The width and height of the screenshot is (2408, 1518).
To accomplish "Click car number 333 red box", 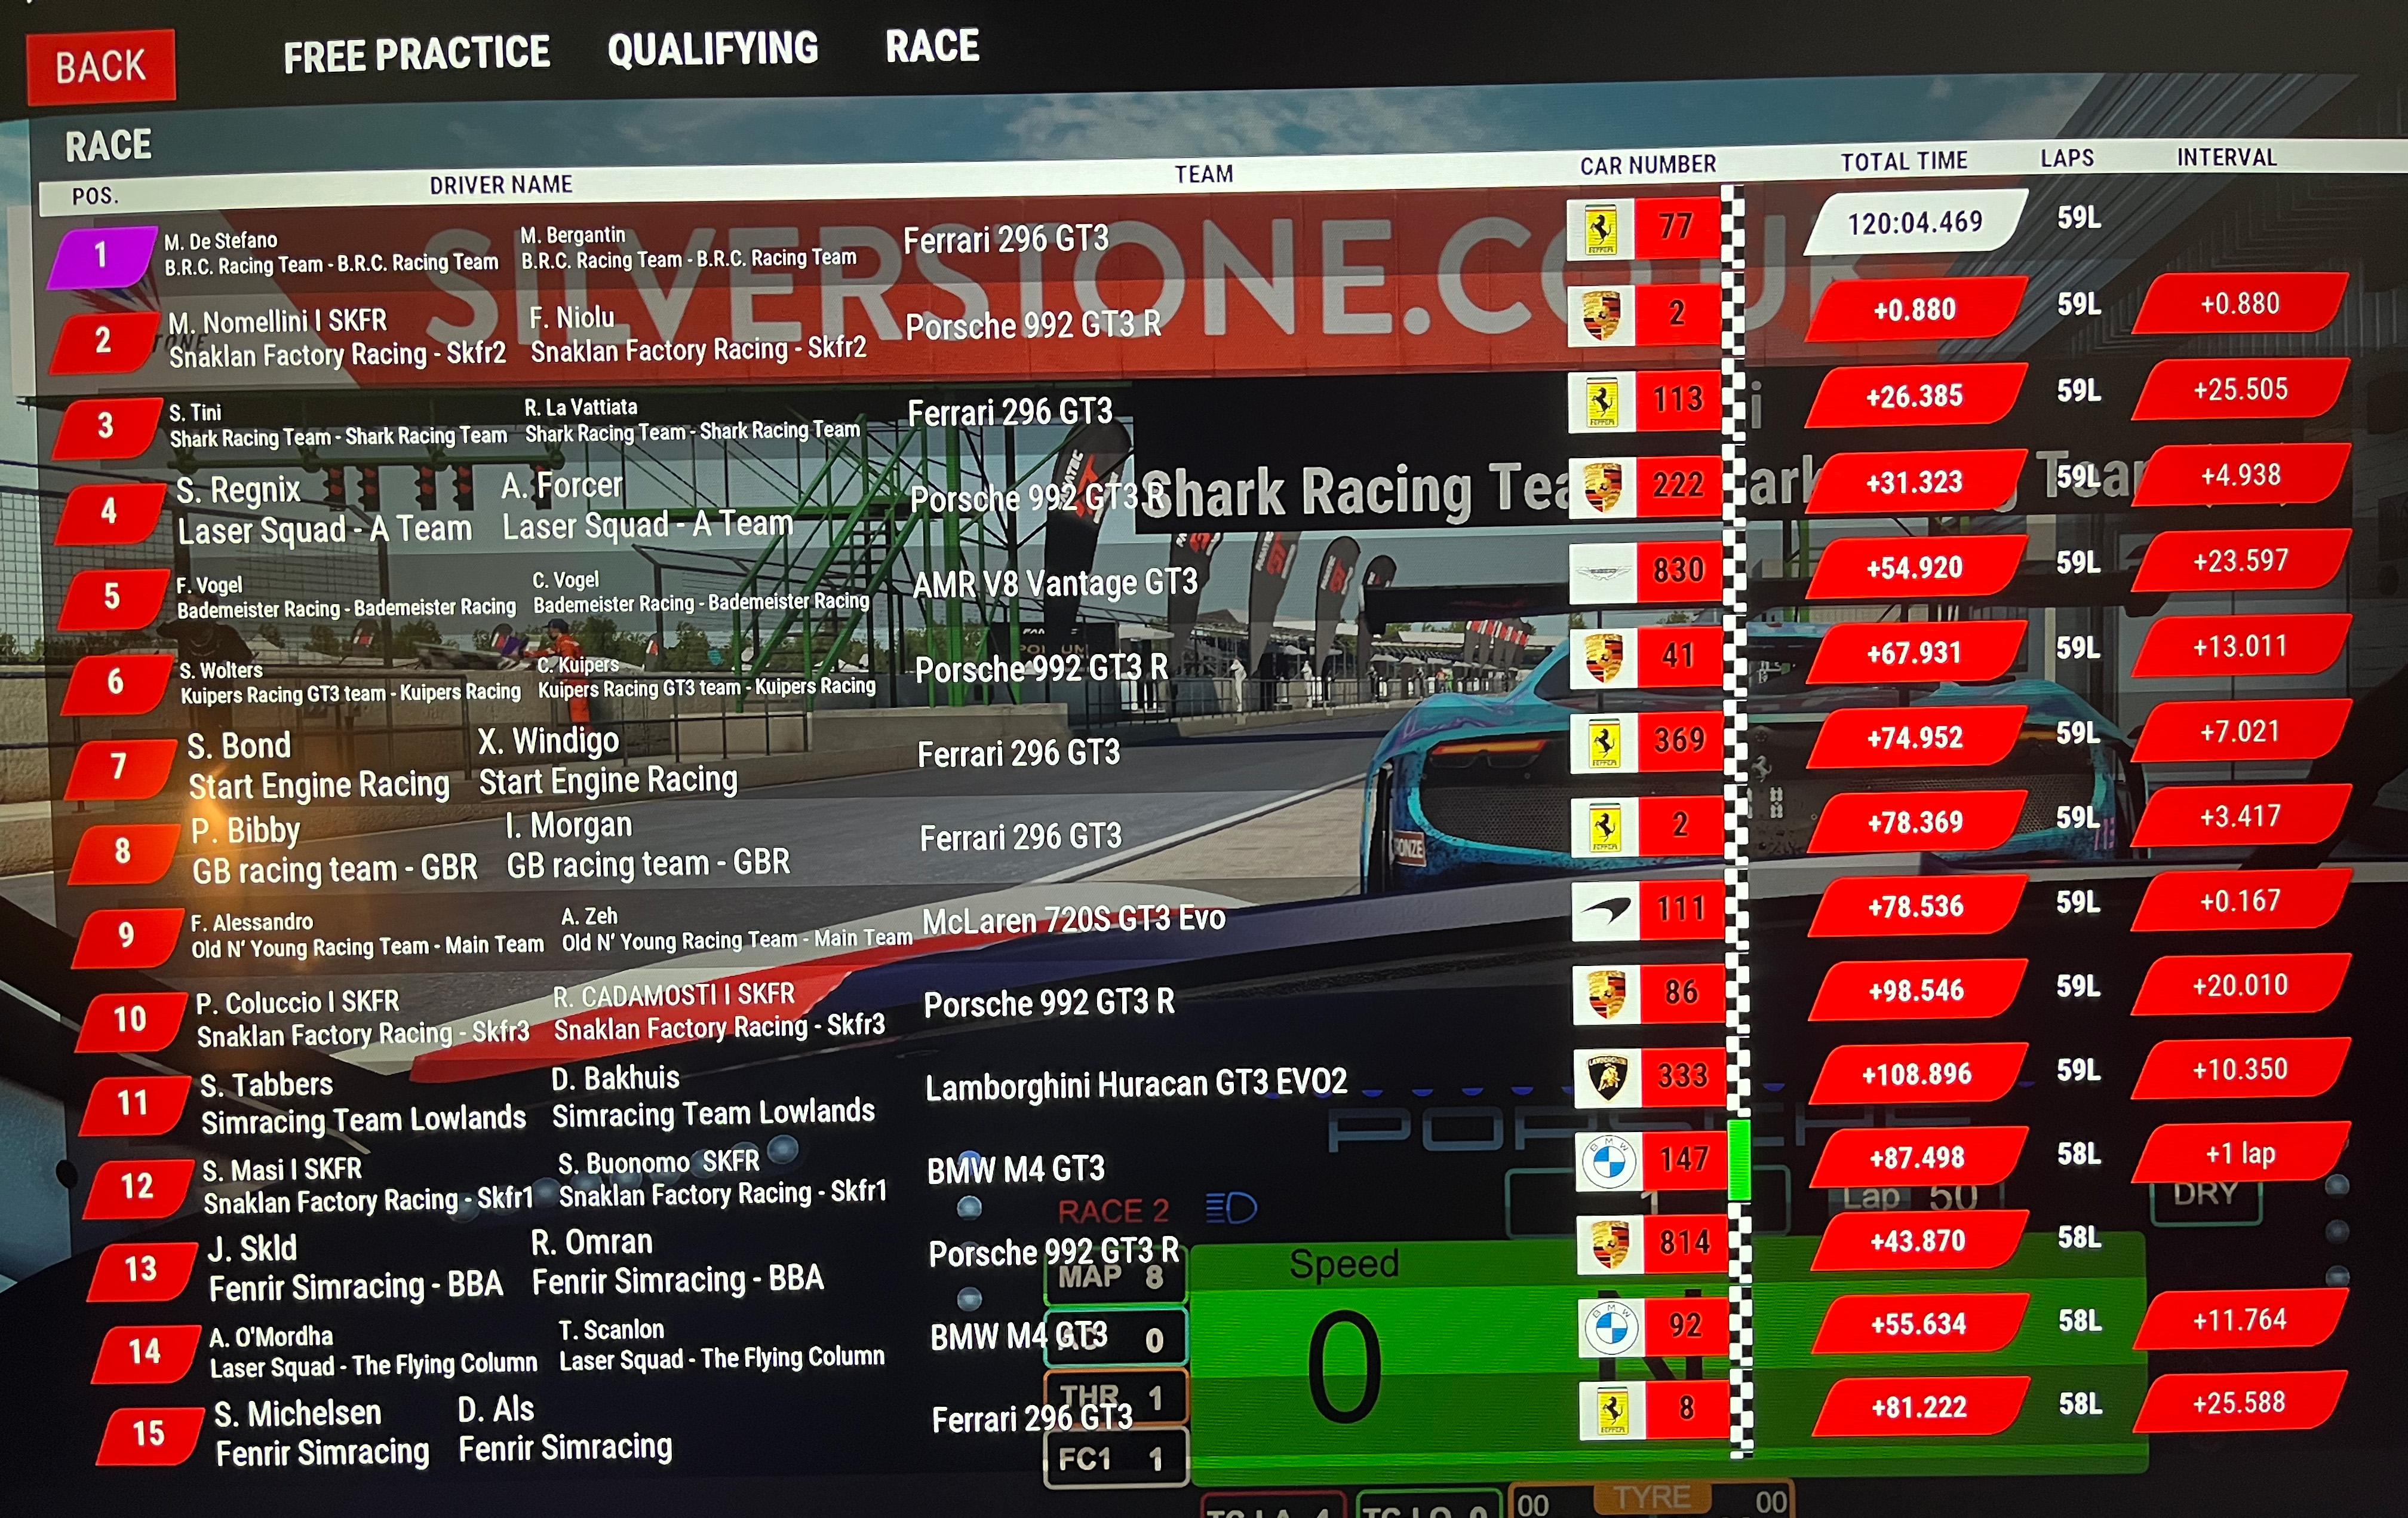I will [1684, 1077].
